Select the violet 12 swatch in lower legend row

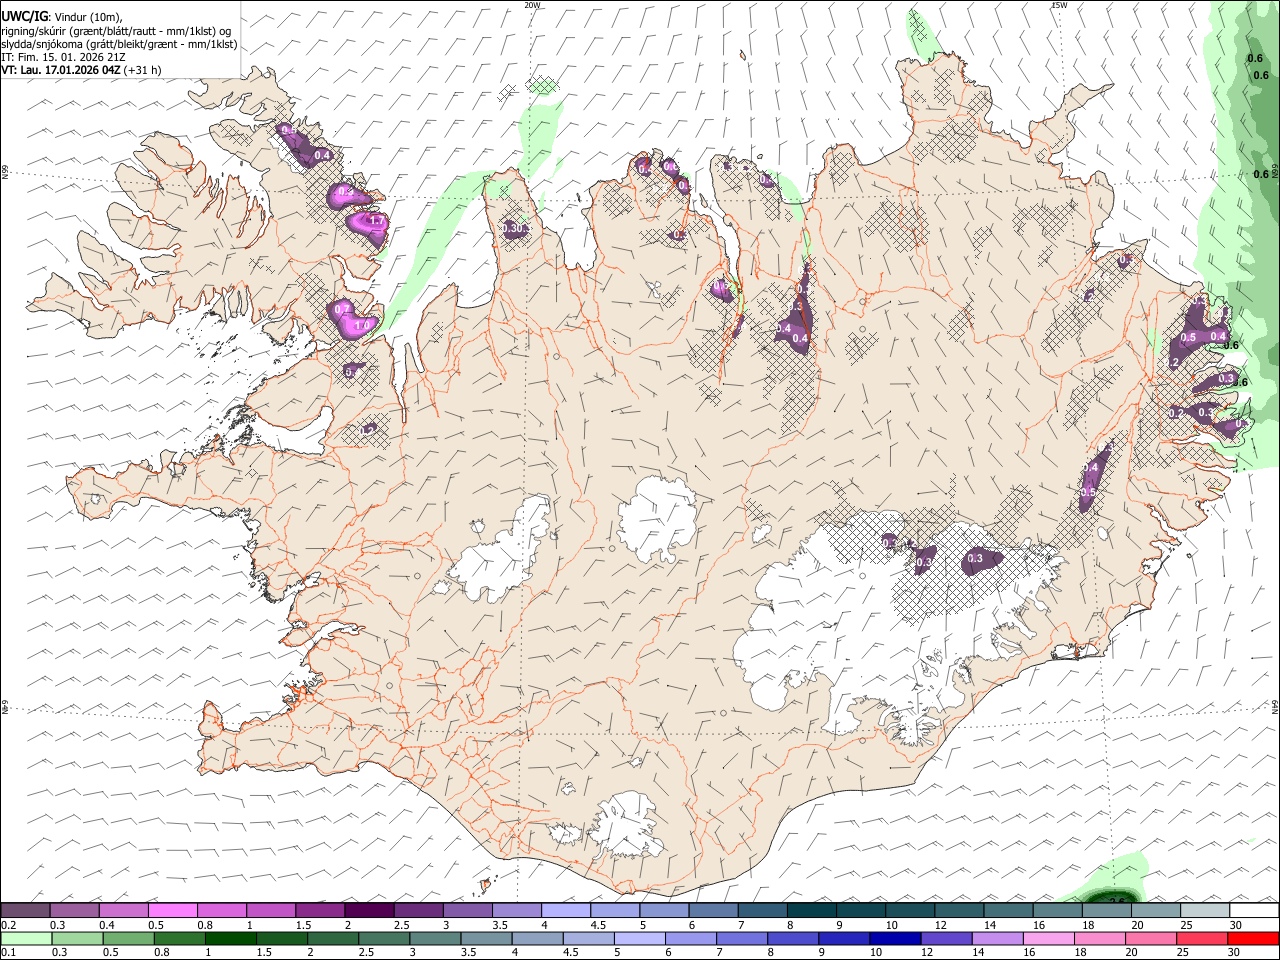coord(947,938)
